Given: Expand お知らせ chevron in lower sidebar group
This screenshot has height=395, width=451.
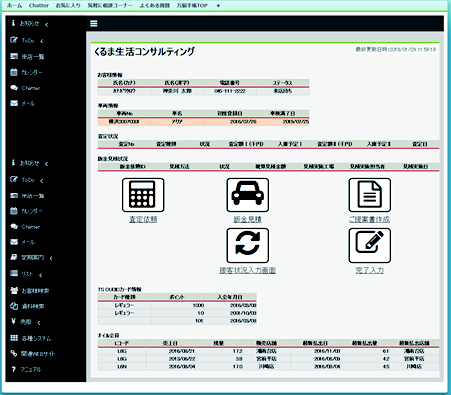Looking at the screenshot, I should pyautogui.click(x=46, y=164).
